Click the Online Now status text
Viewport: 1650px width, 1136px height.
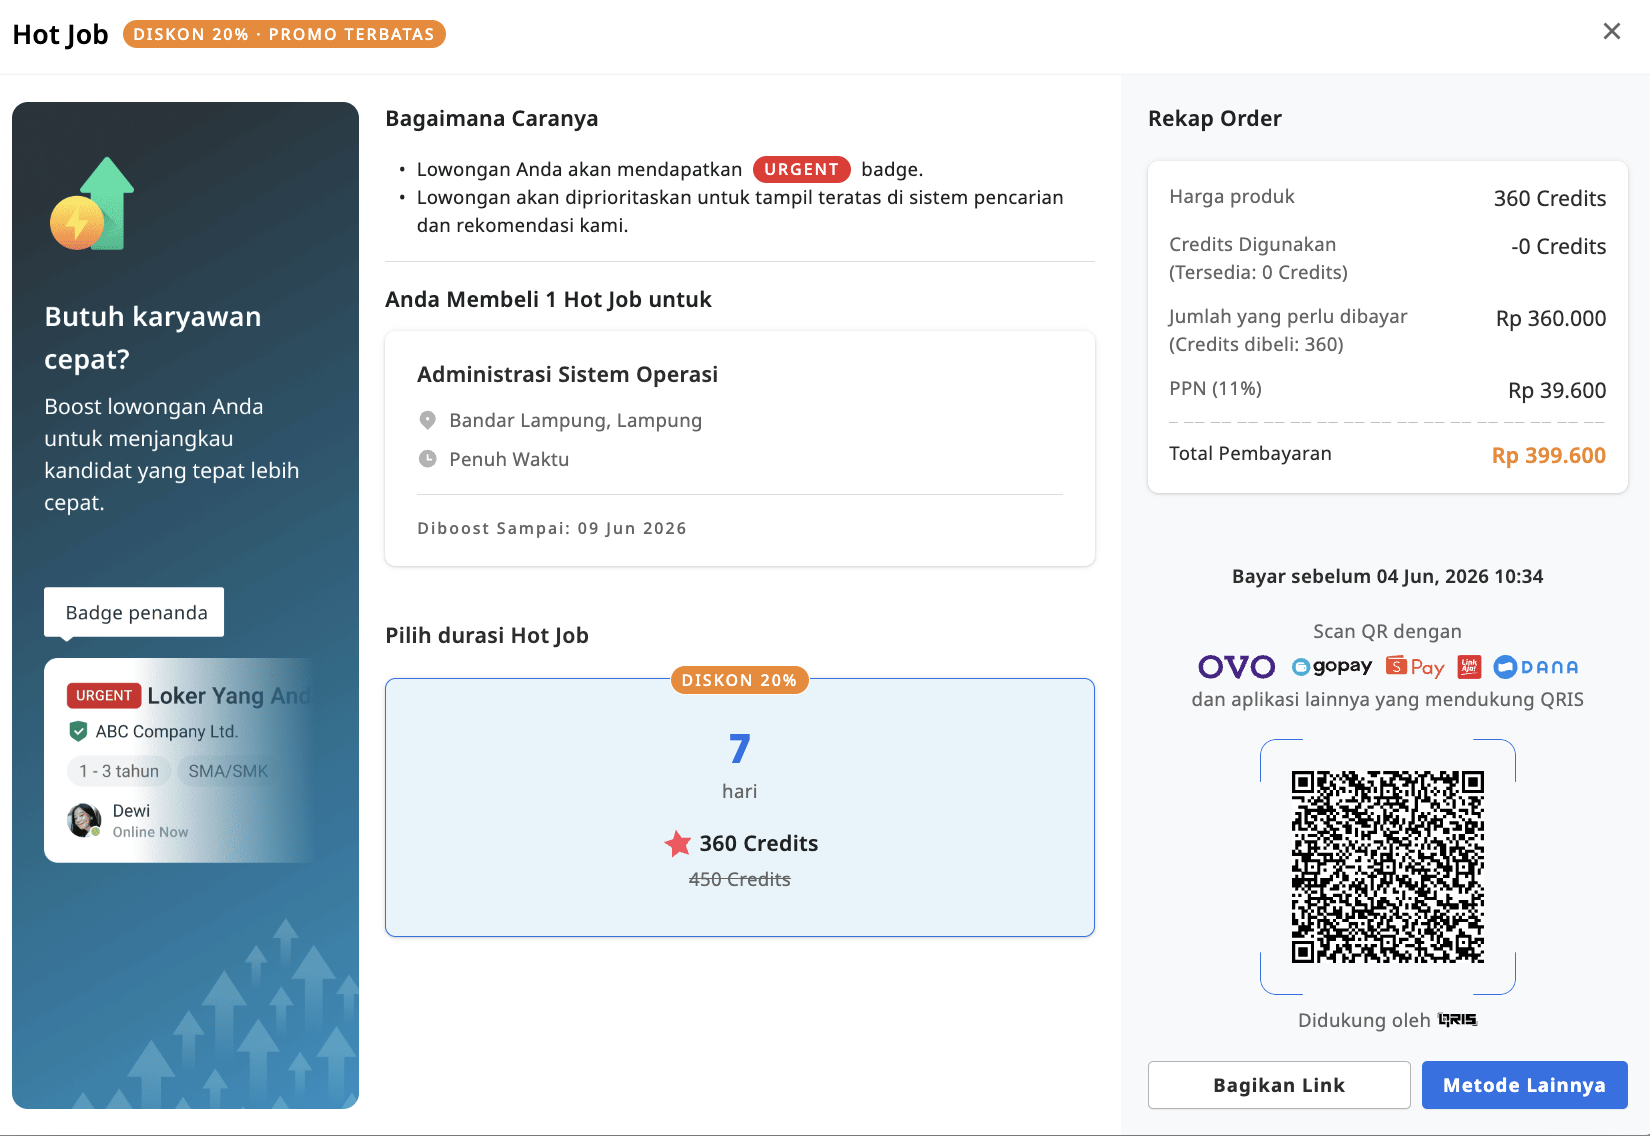point(150,832)
